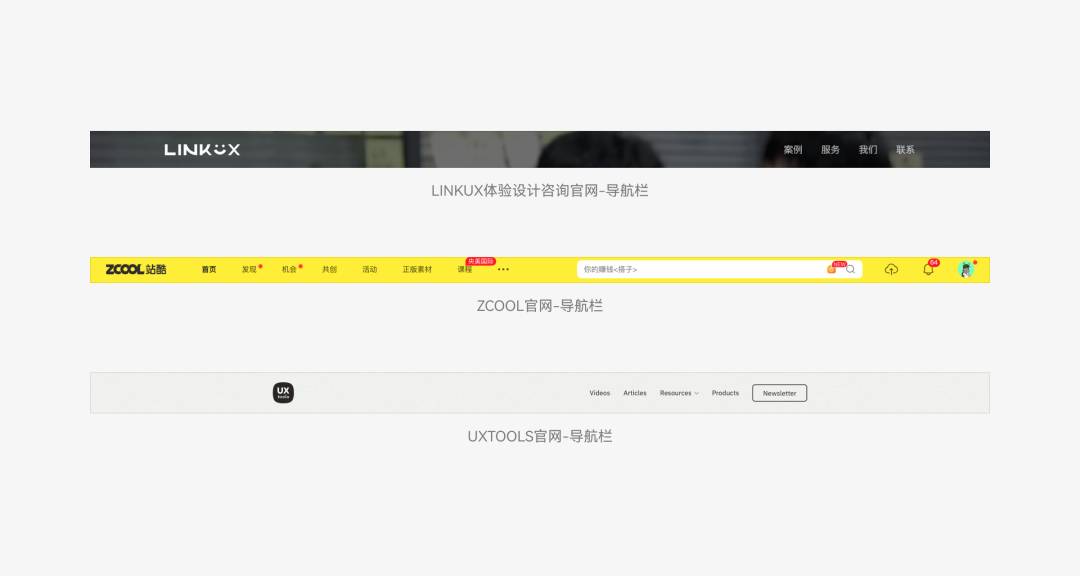The image size is (1080, 576).
Task: Open the 案例 link in LINKUX navbar
Action: click(793, 150)
